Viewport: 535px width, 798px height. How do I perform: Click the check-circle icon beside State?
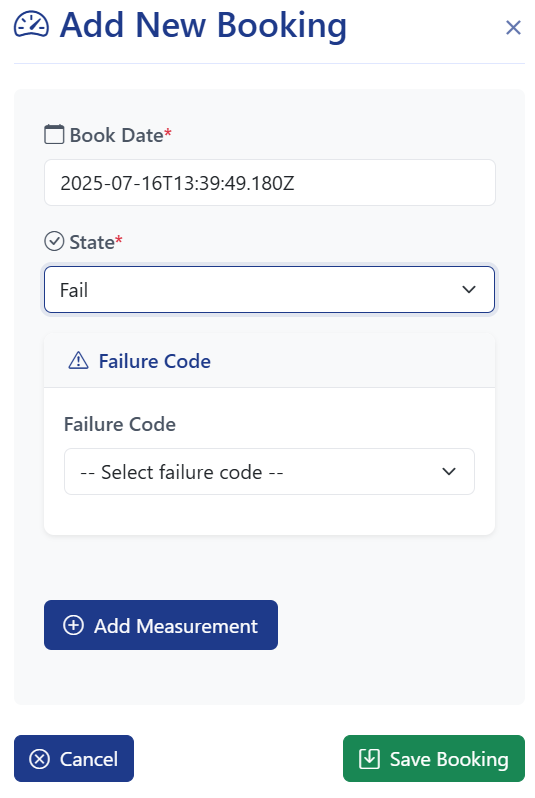click(54, 242)
